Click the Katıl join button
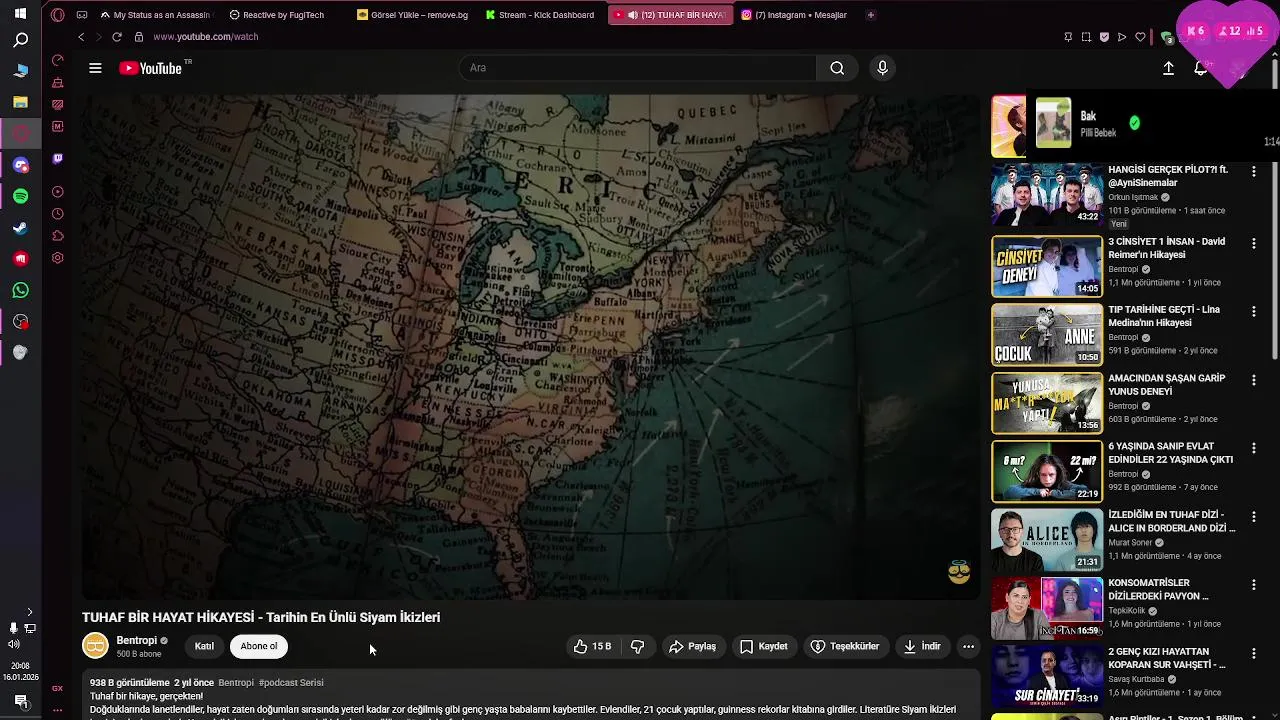 [204, 646]
